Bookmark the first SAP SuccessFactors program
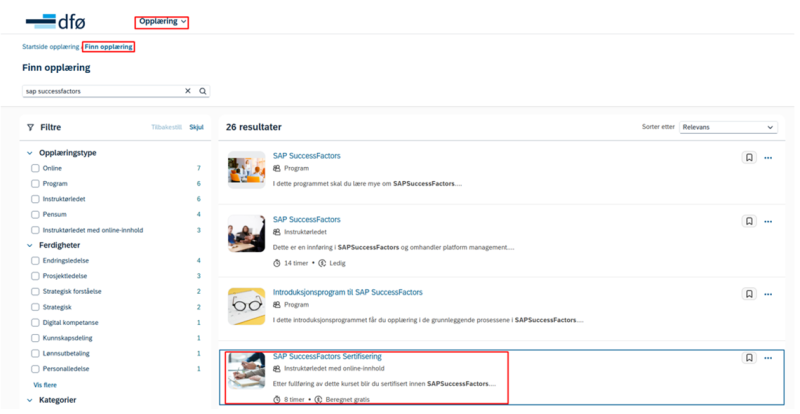Viewport: 800px width, 414px height. point(749,158)
